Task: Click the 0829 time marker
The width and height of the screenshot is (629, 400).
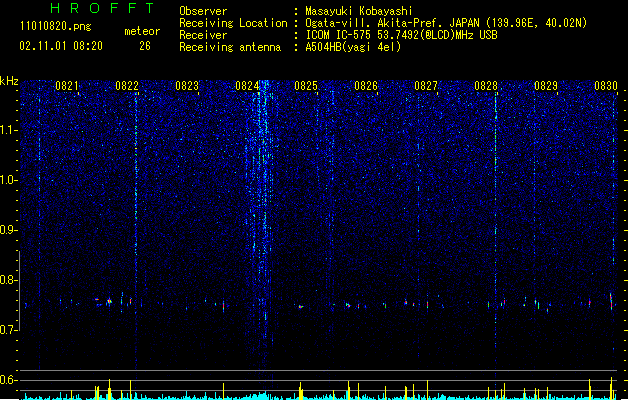Action: tap(546, 86)
